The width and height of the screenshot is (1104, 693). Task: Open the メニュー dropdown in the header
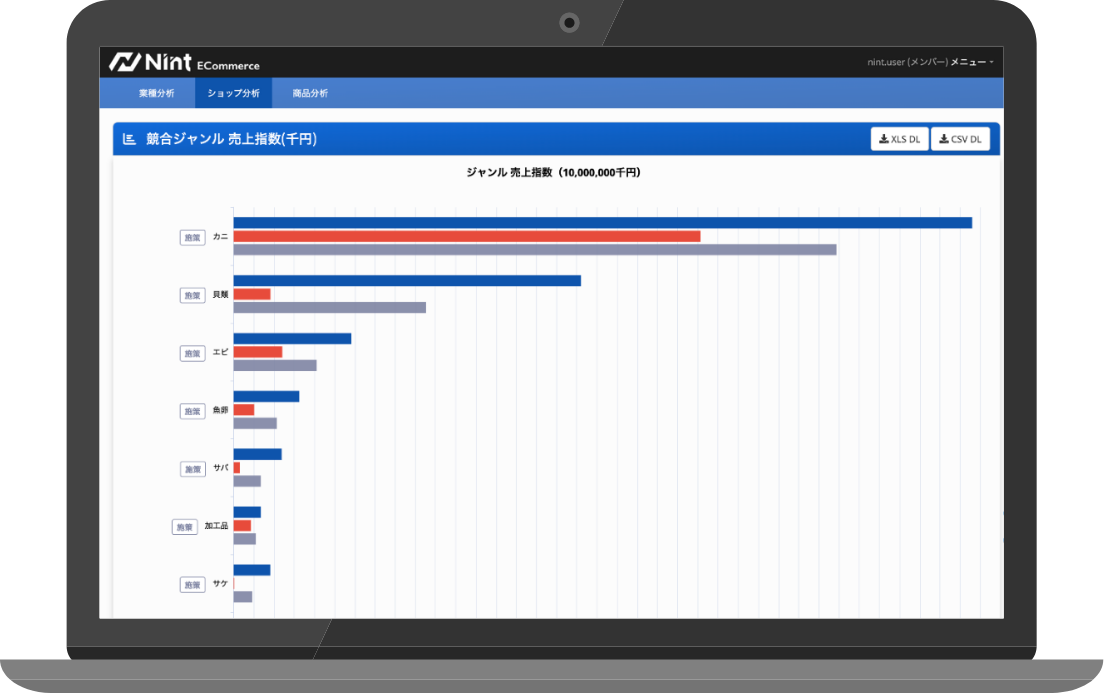pyautogui.click(x=970, y=62)
